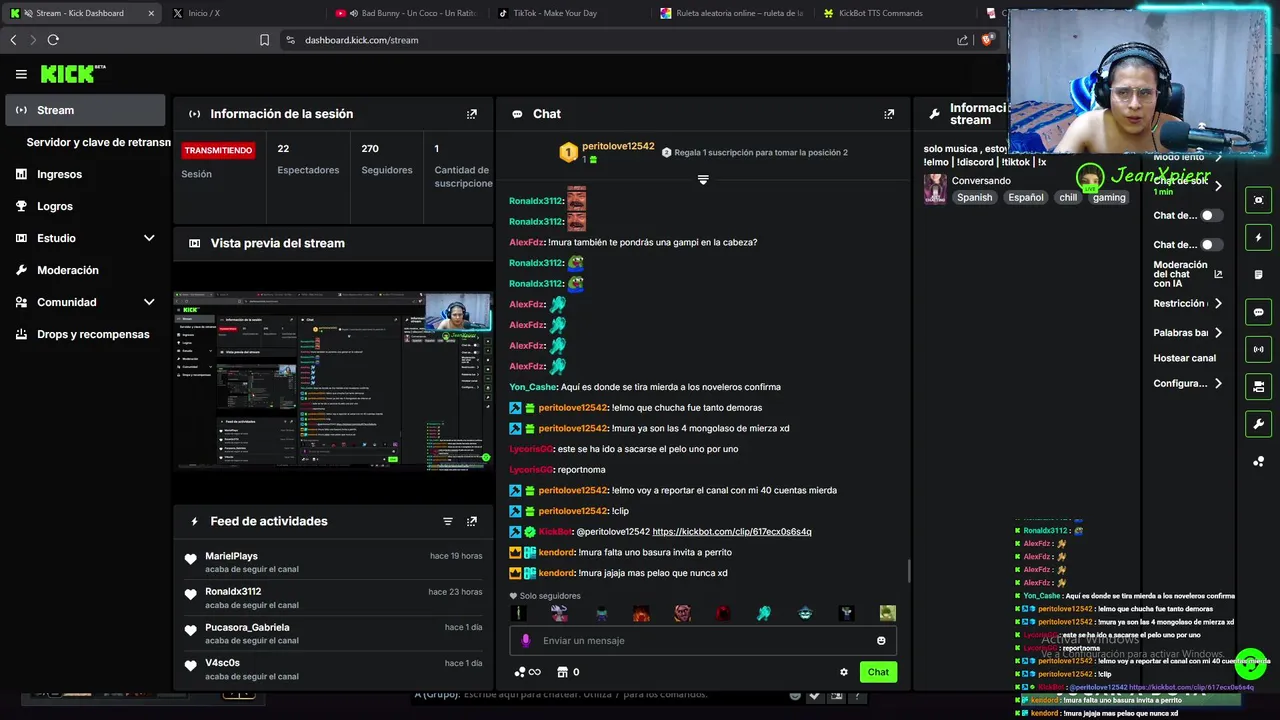Open top gifter peritolove12542 profile
This screenshot has height=720, width=1280.
click(x=618, y=146)
